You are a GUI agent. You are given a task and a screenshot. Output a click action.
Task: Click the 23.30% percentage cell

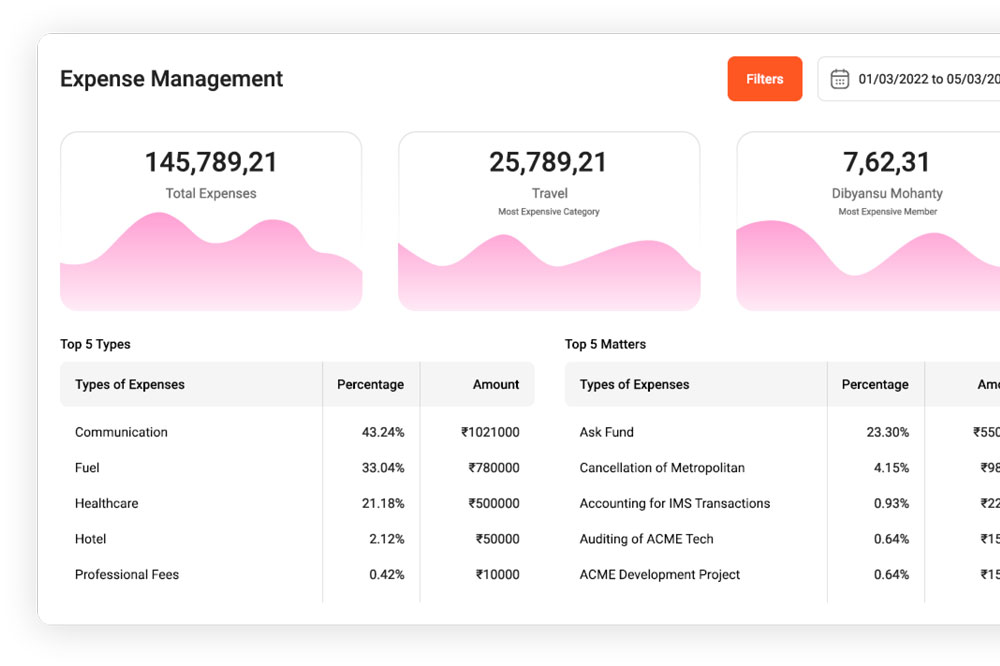point(888,433)
